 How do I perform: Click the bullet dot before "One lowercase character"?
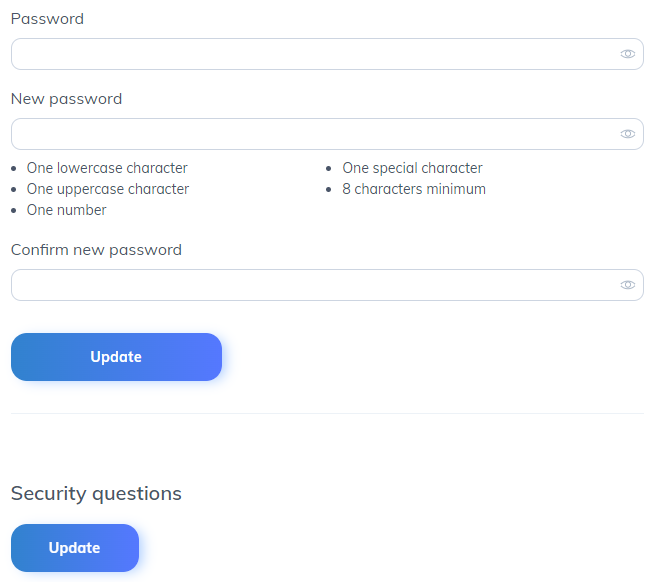13,169
